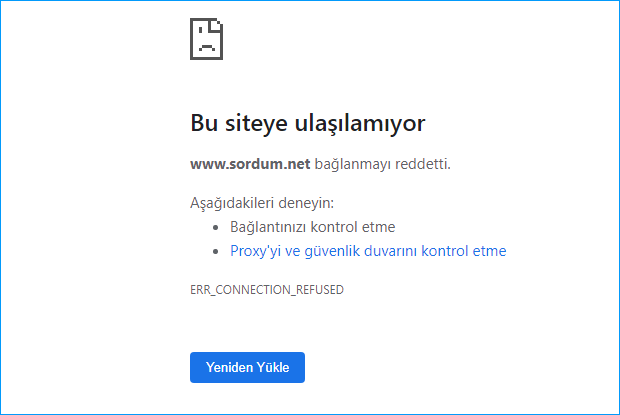This screenshot has height=415, width=620.
Task: Click the Bağlantınızı kontrol etme suggestion
Action: pyautogui.click(x=312, y=227)
